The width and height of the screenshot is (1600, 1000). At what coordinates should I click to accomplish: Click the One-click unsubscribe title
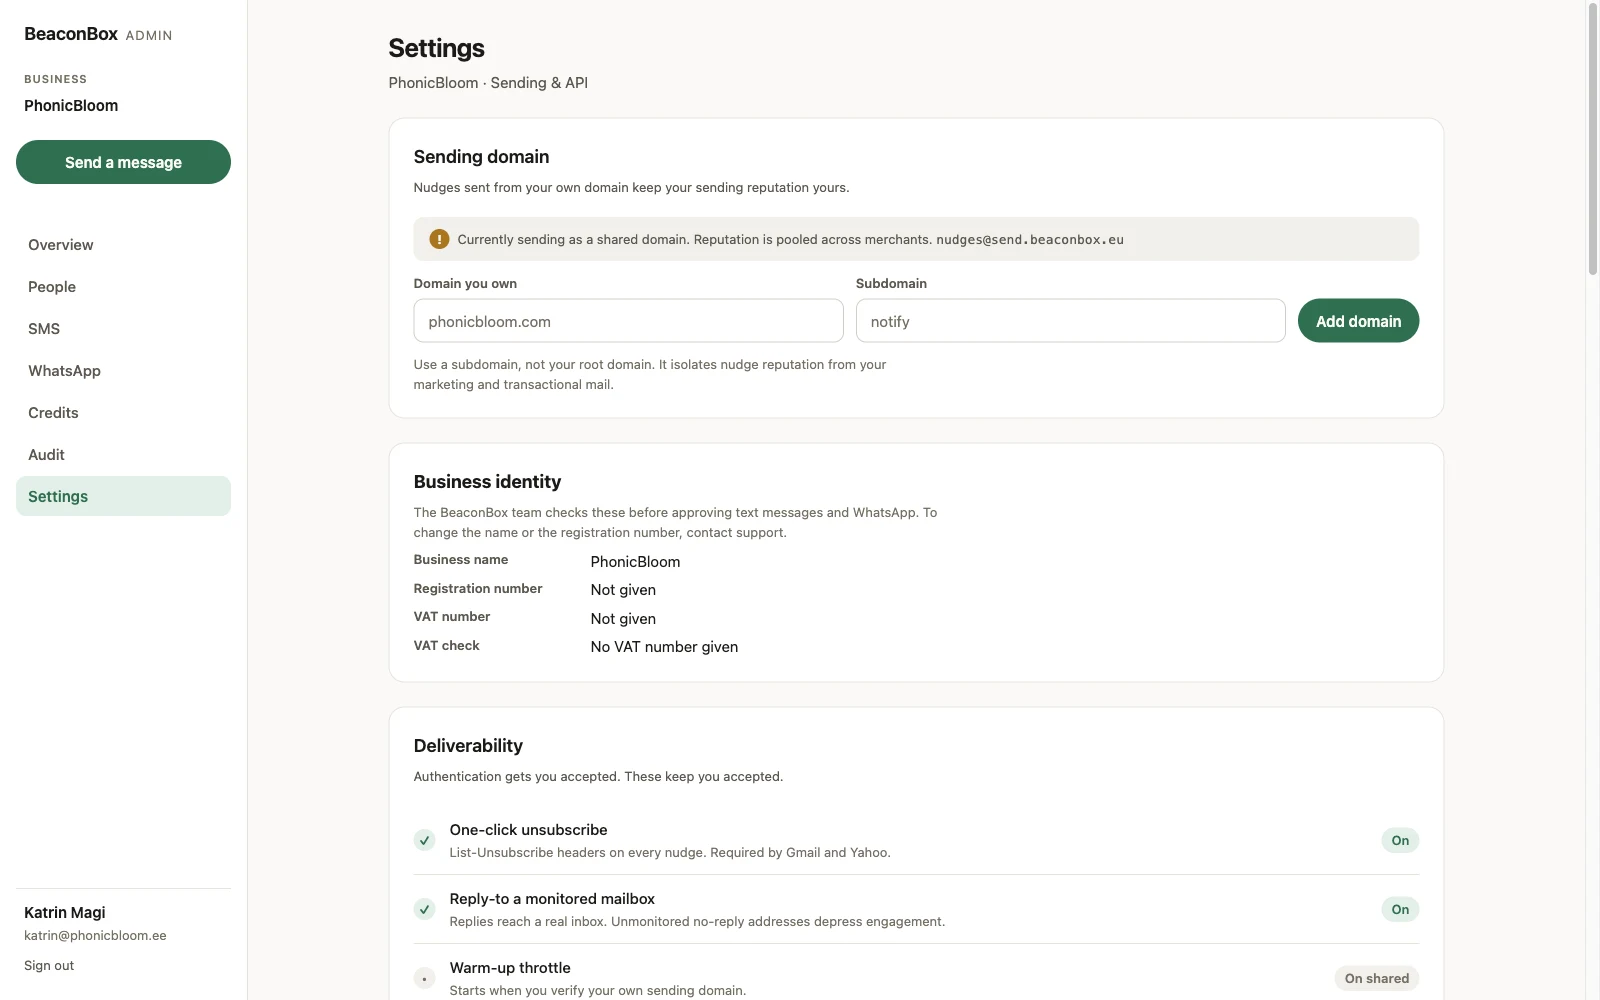click(x=528, y=830)
